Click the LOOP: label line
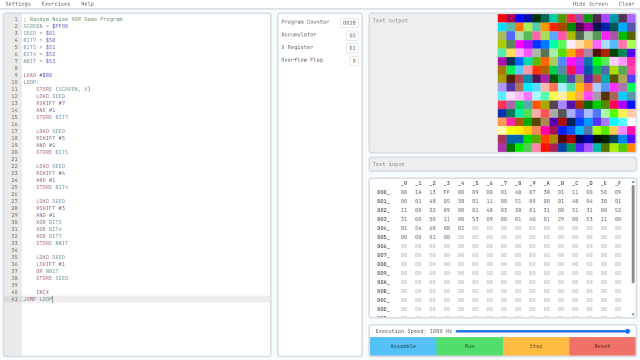Screen dimensions: 640x360 point(31,82)
